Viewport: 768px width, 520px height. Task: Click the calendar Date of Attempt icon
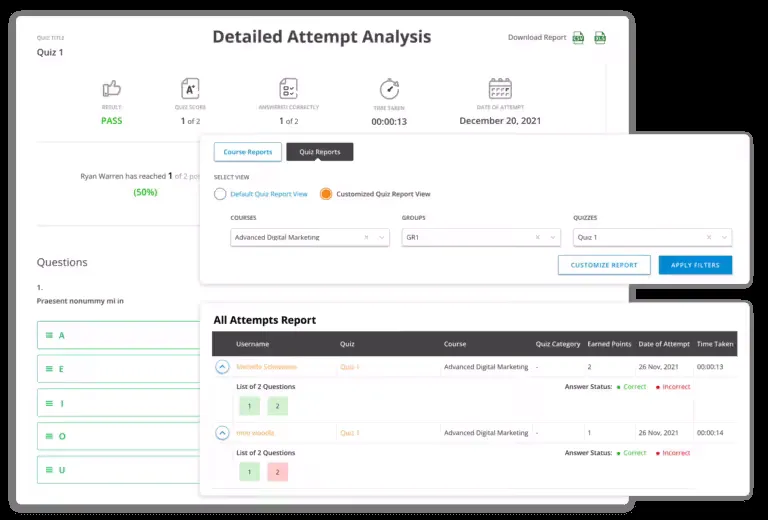point(500,89)
